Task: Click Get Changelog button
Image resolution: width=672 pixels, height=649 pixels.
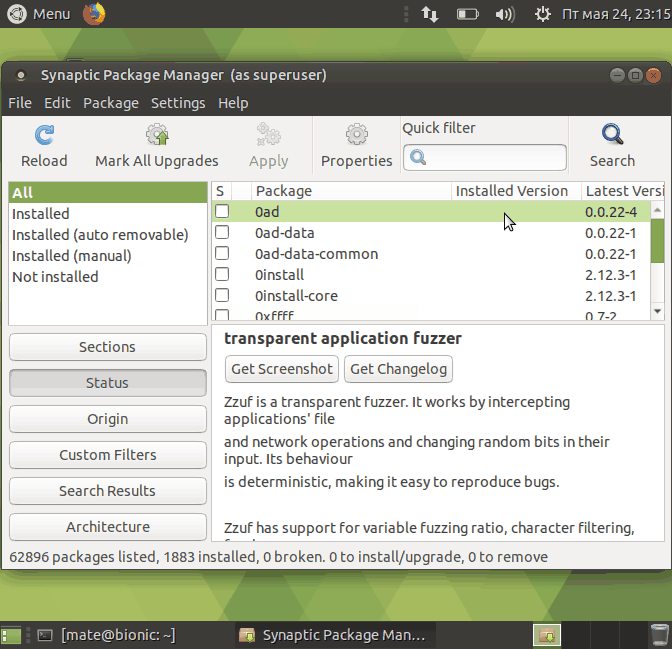Action: (x=398, y=369)
